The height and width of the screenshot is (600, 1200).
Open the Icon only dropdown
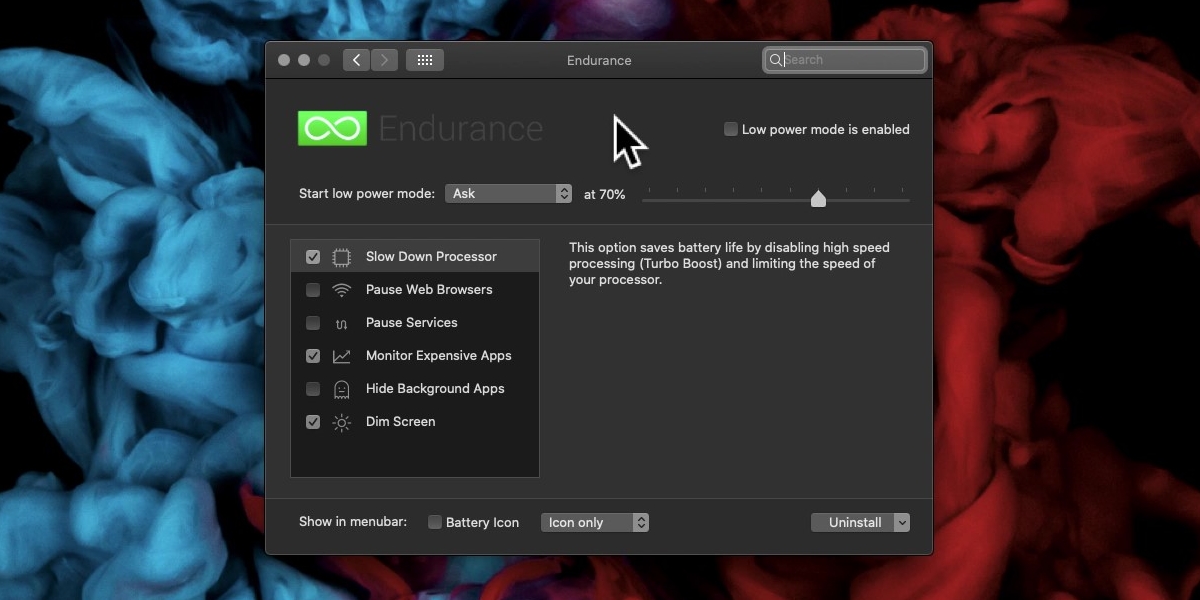click(595, 523)
